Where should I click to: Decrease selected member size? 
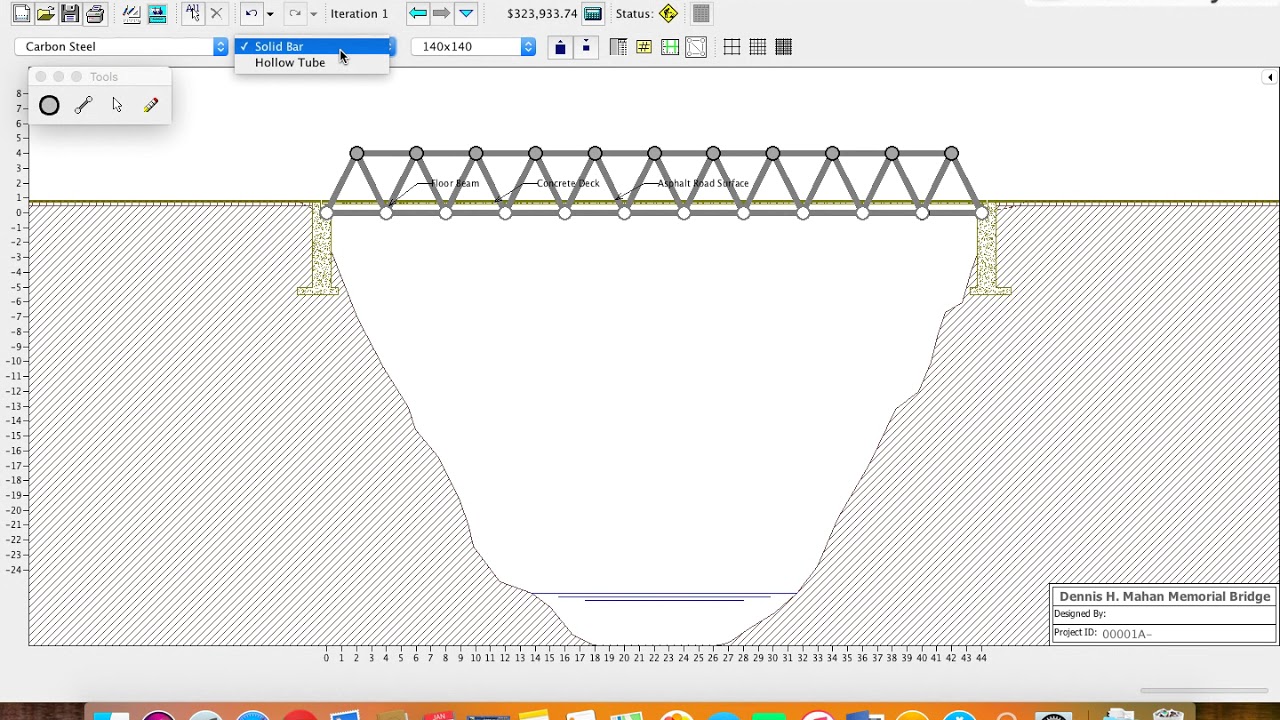pyautogui.click(x=586, y=47)
